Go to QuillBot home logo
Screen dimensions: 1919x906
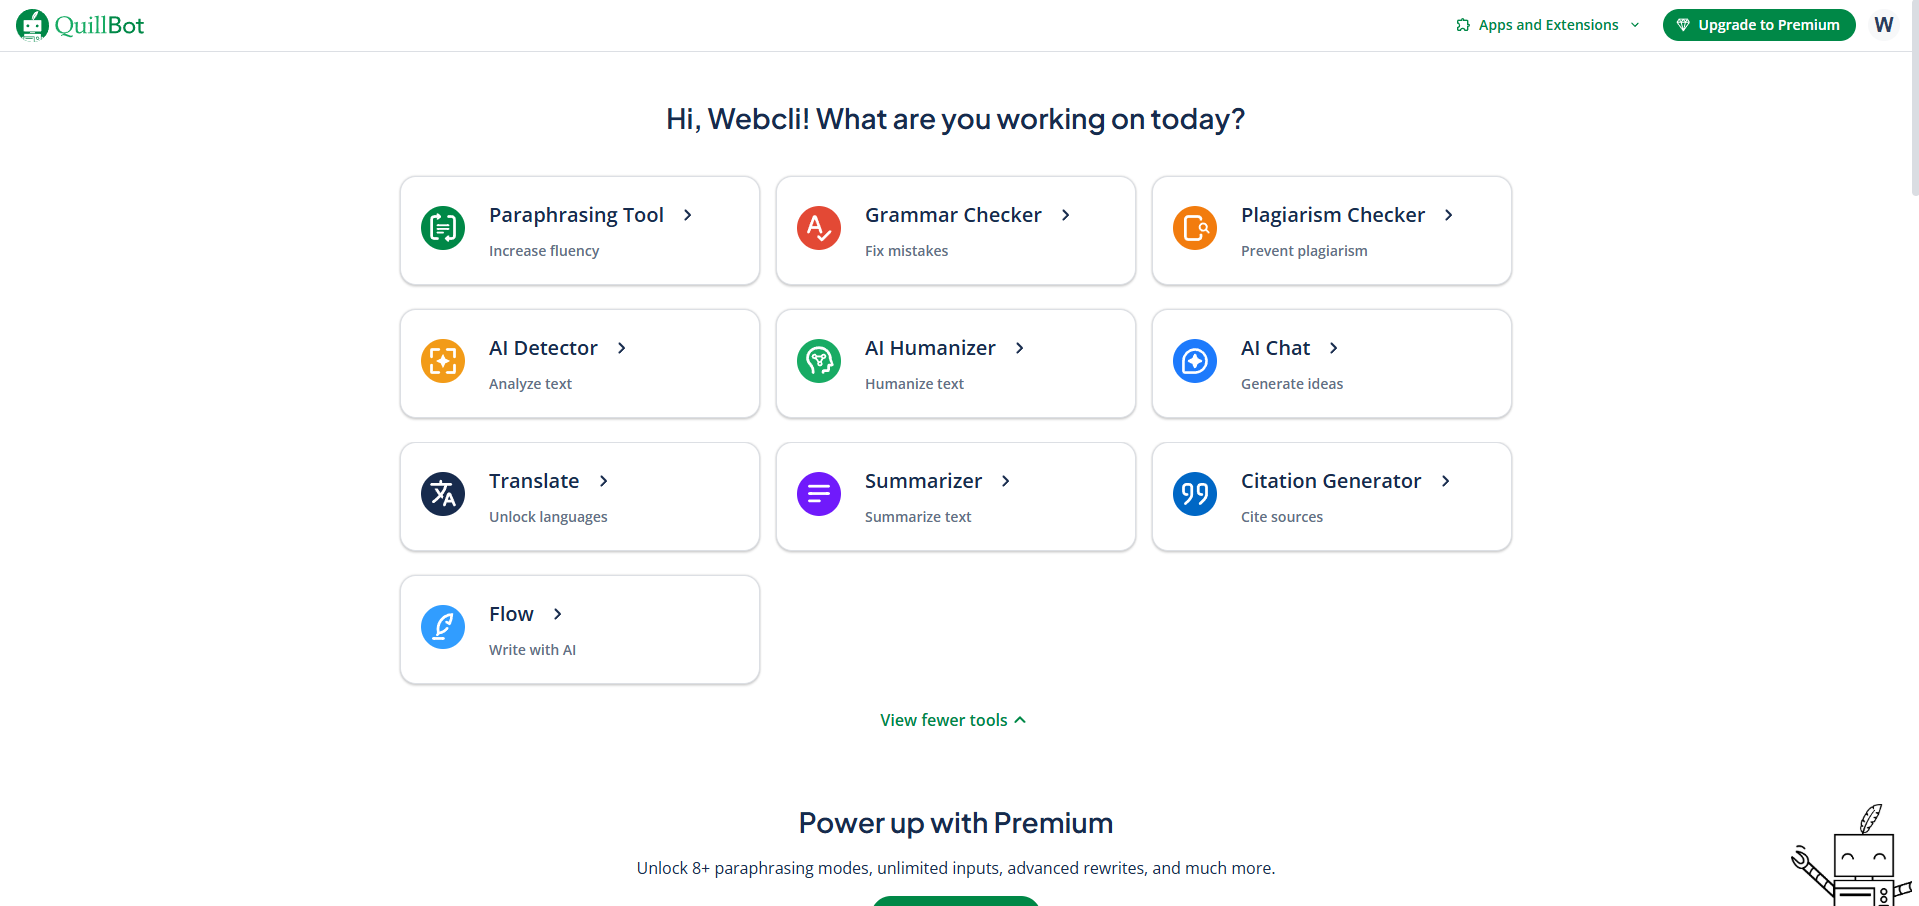[x=80, y=25]
